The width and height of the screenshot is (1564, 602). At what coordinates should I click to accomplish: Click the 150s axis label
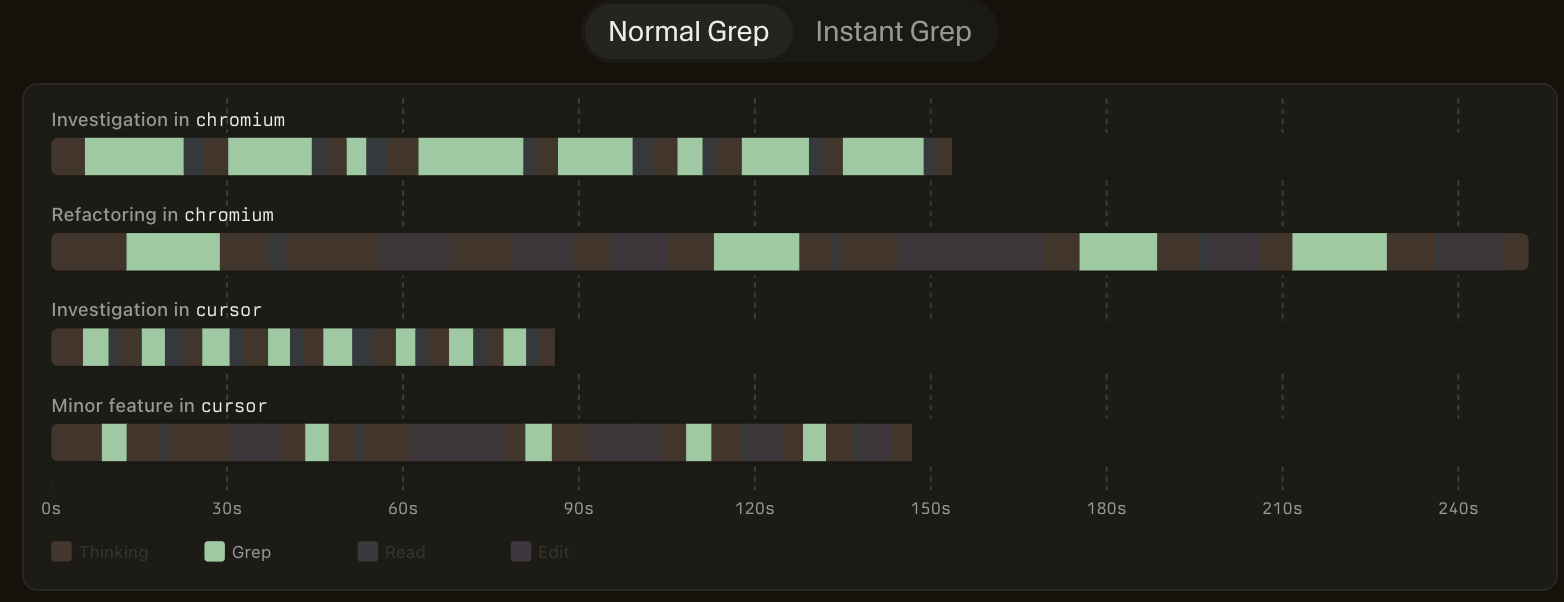930,509
